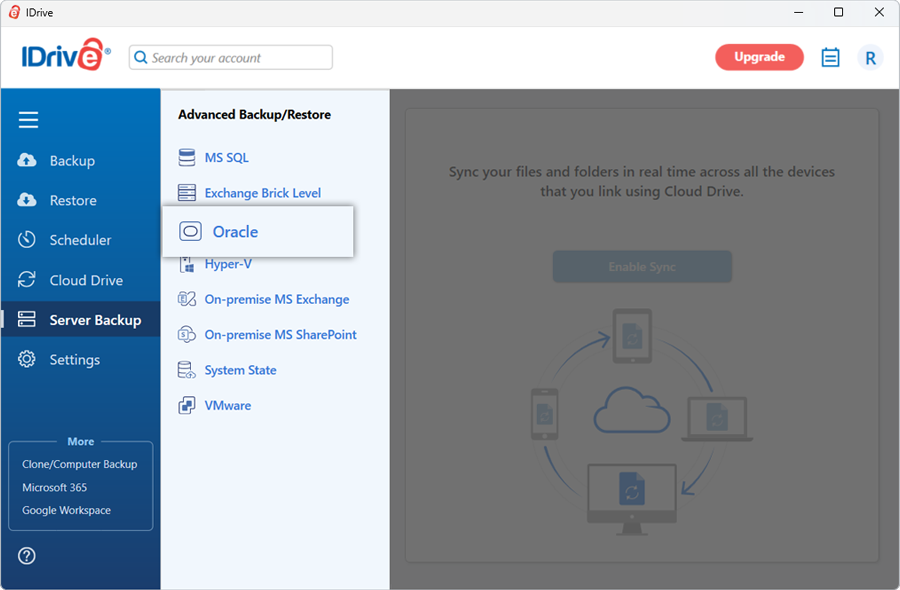Open Hyper-V backup option
Image resolution: width=900 pixels, height=590 pixels.
pos(227,265)
